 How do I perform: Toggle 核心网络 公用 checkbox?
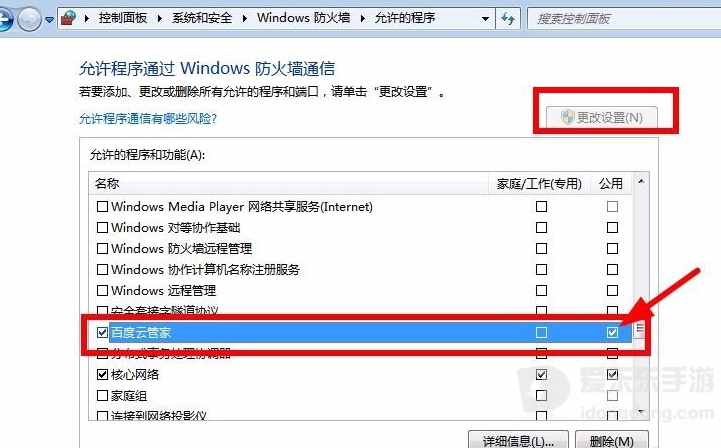click(612, 374)
